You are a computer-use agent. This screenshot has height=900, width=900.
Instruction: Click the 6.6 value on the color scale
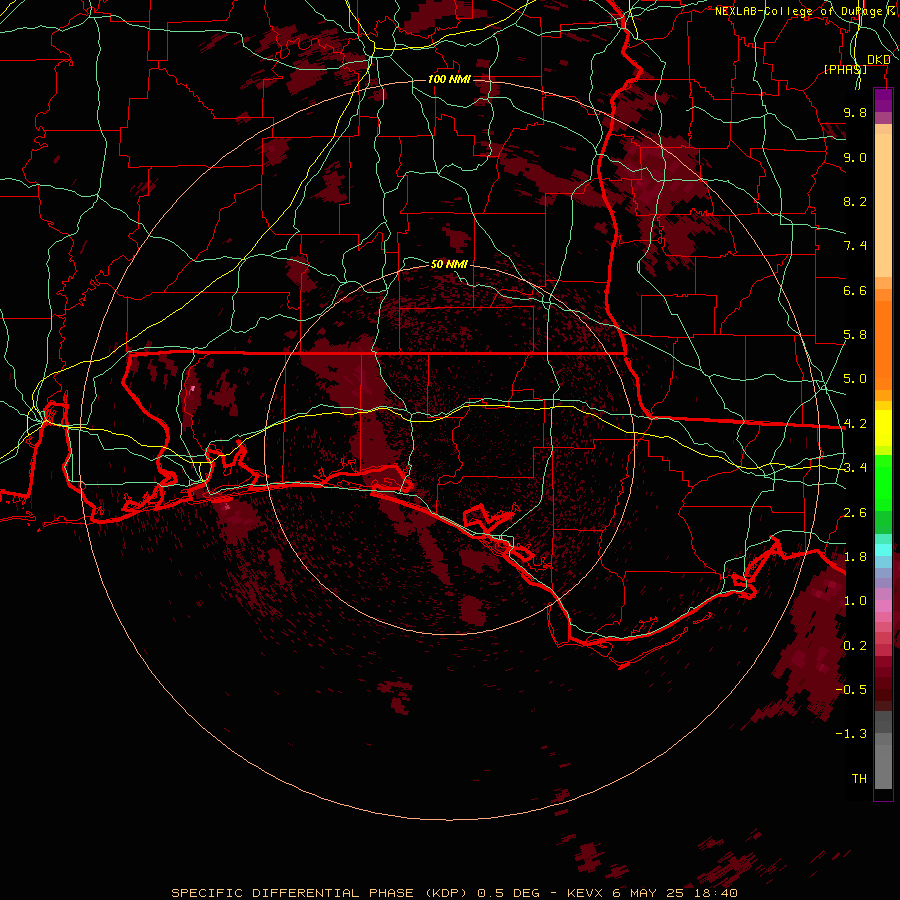click(855, 290)
